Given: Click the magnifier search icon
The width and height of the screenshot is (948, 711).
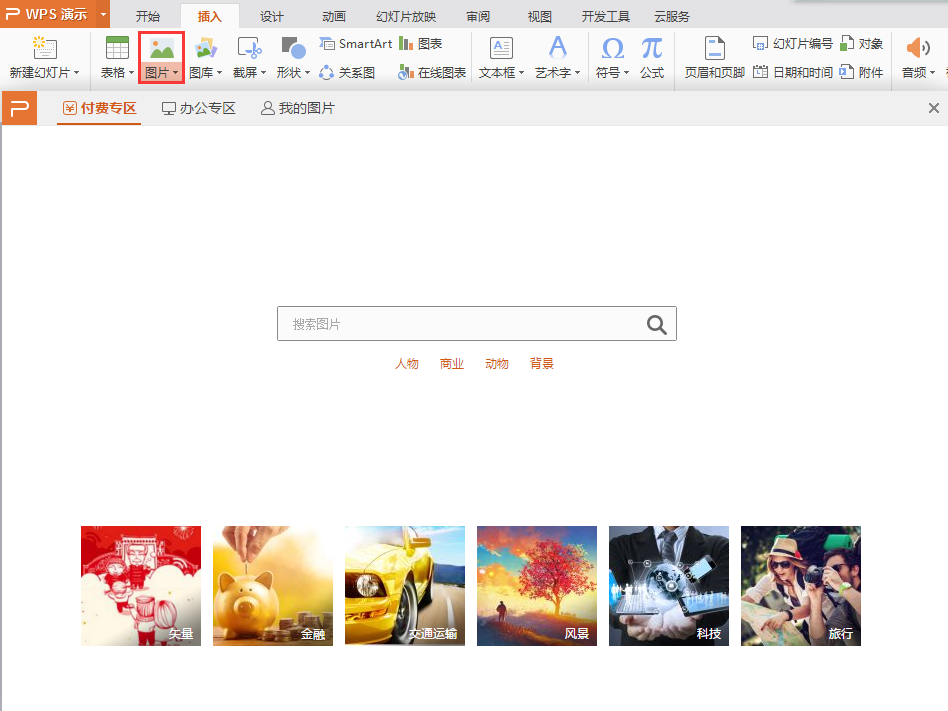Looking at the screenshot, I should 656,324.
